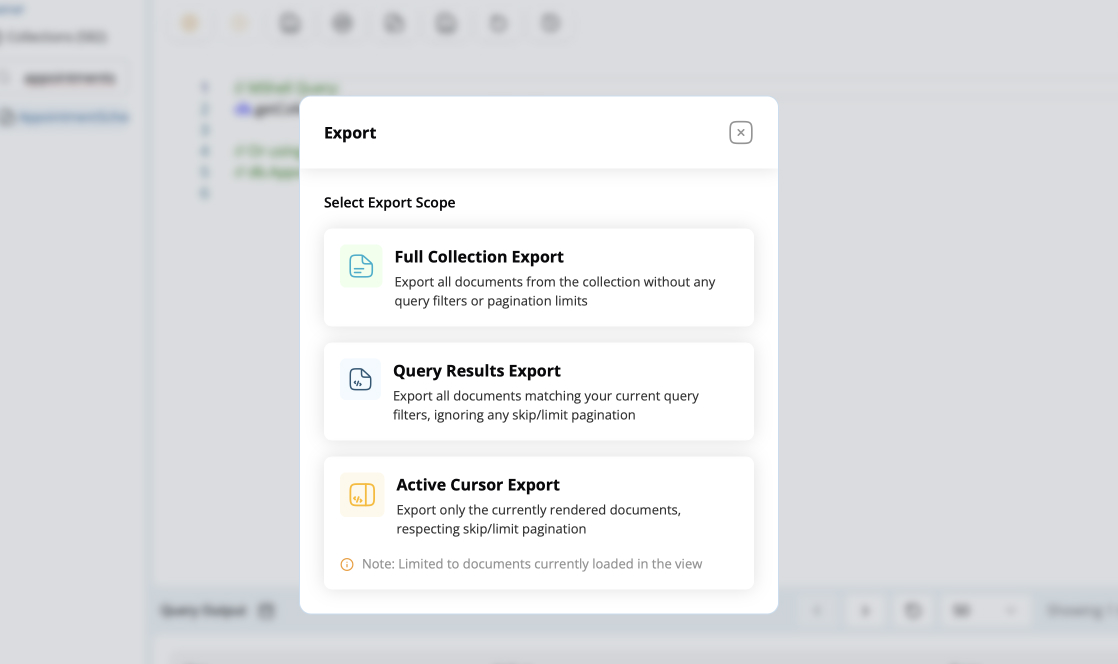
Task: Click the first orange icon in top toolbar
Action: [x=190, y=23]
